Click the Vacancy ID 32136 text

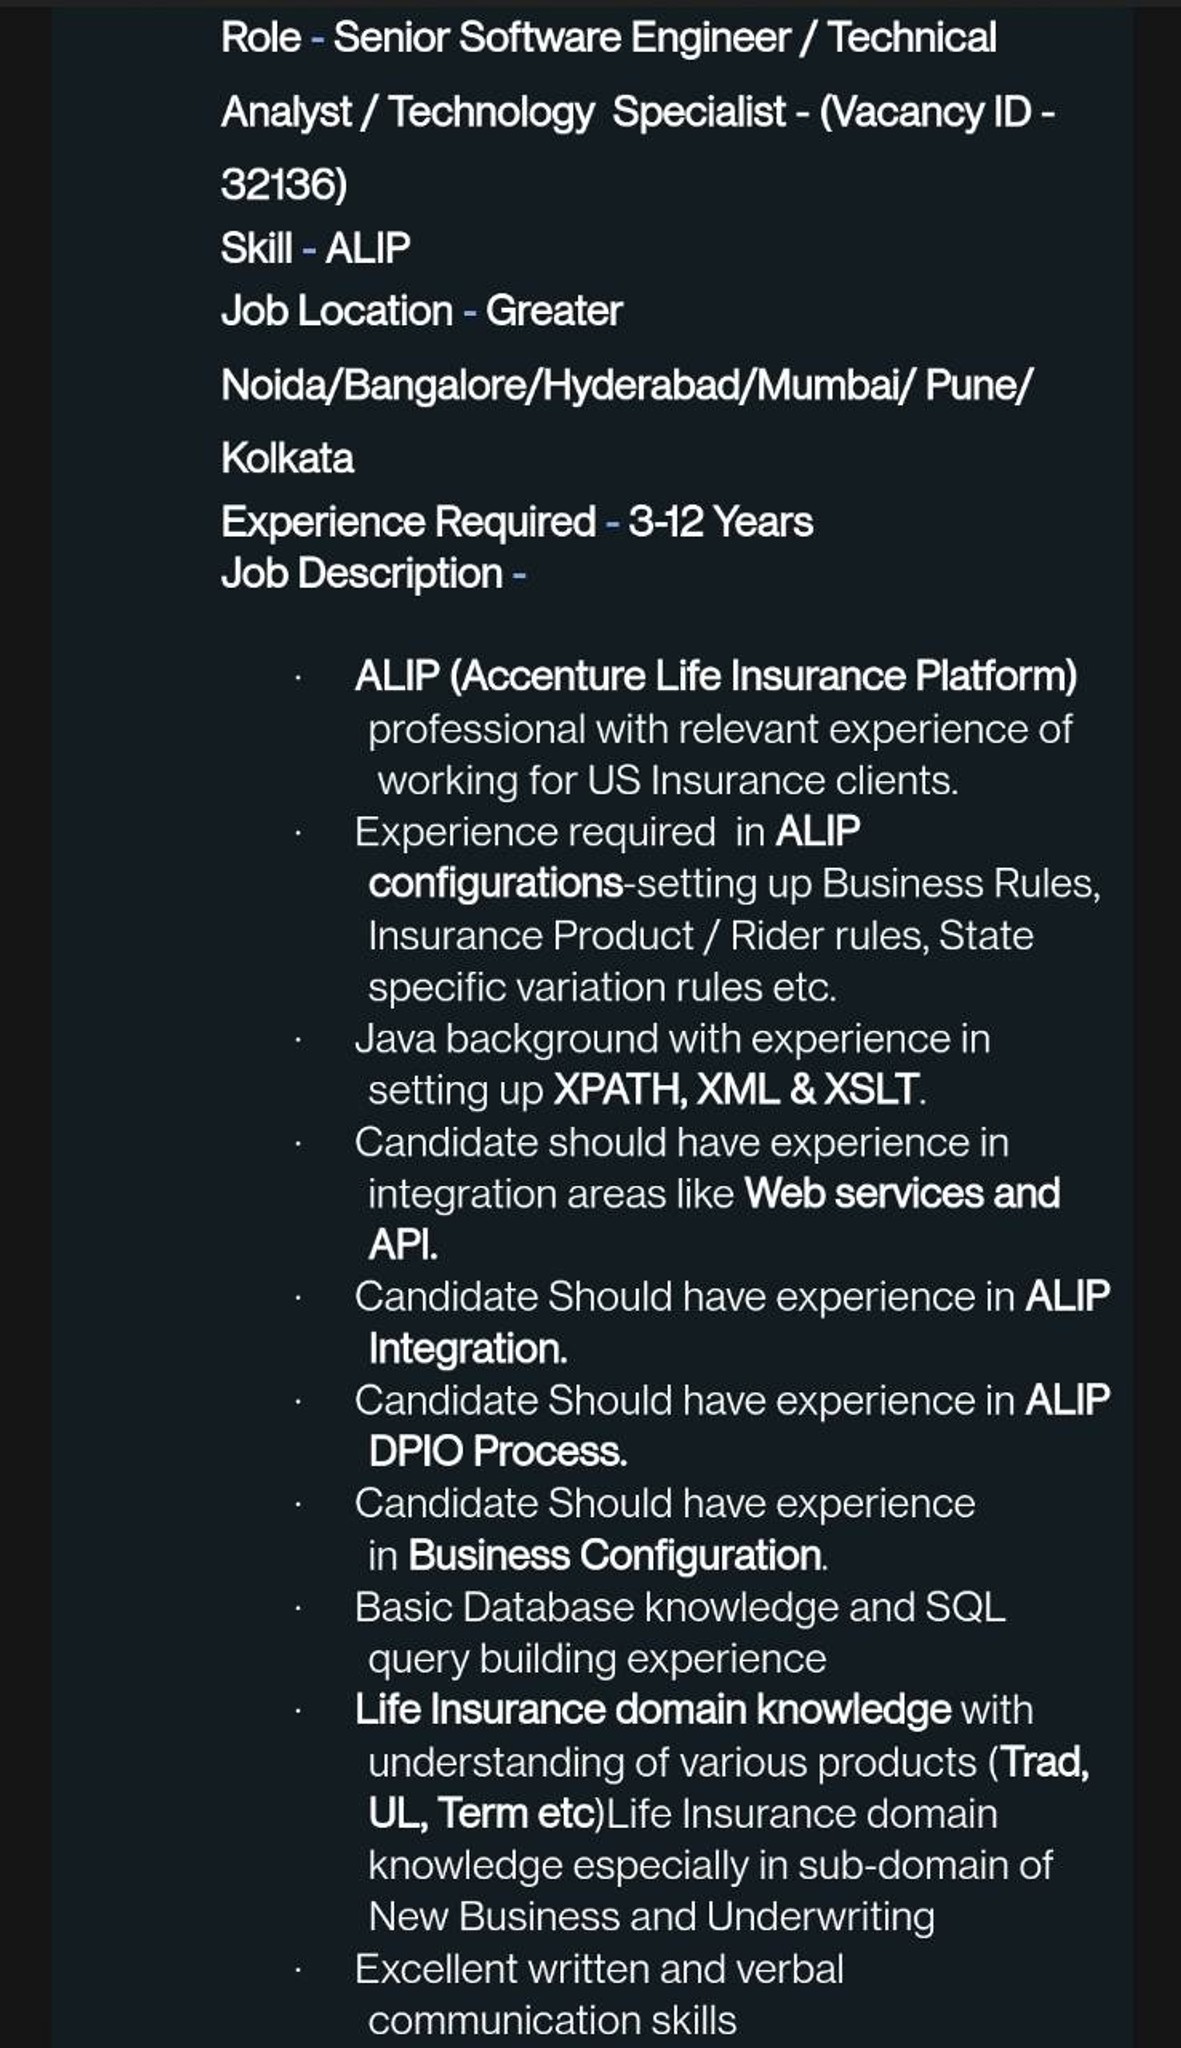284,184
